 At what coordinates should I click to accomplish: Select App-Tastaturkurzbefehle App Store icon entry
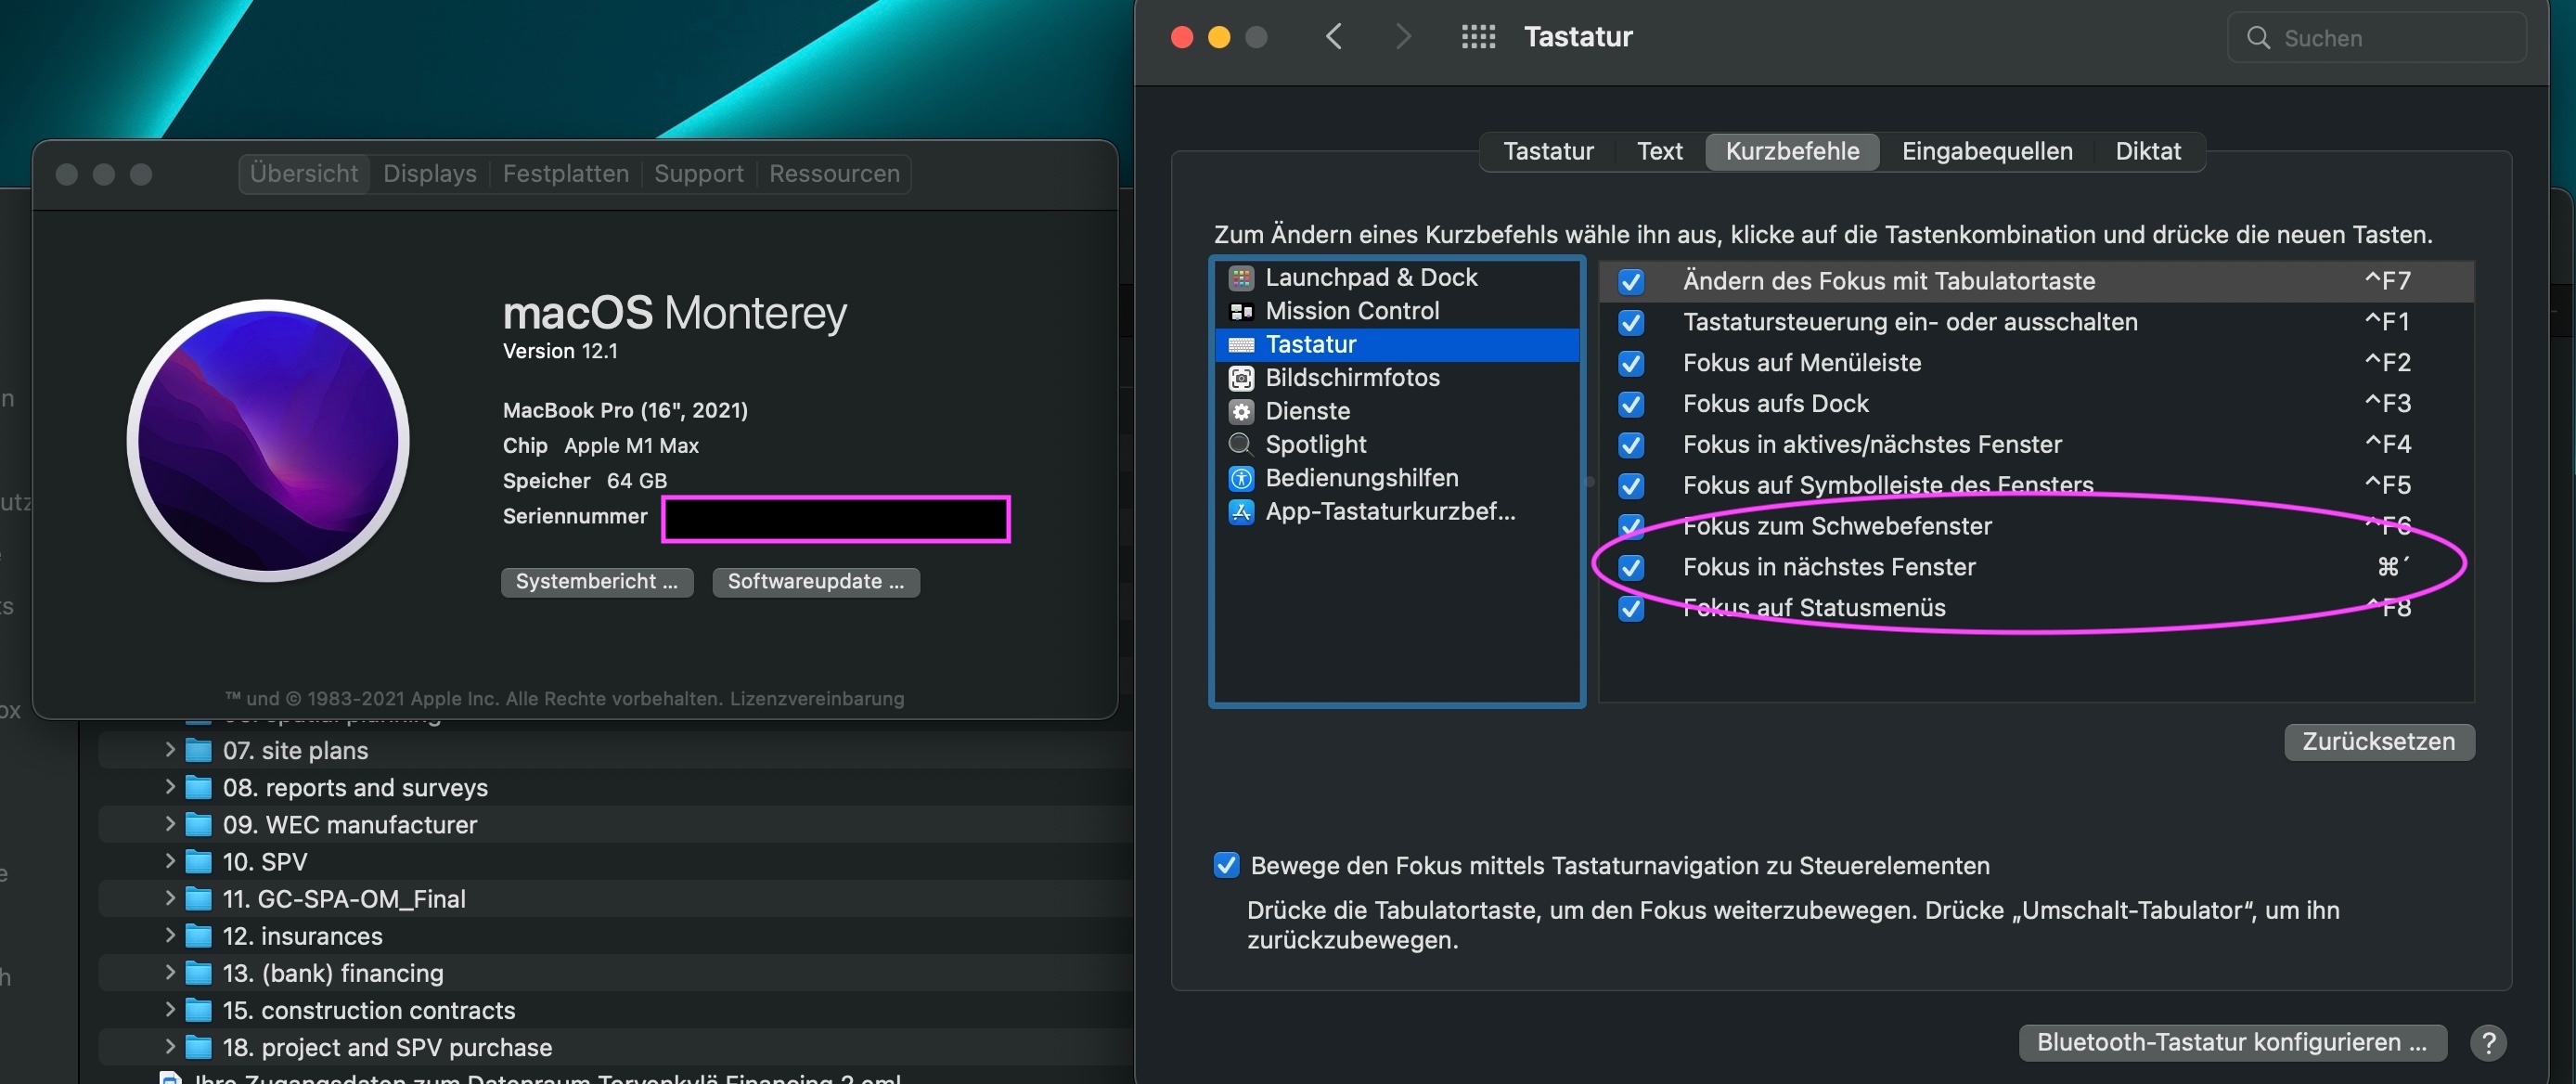(1241, 512)
